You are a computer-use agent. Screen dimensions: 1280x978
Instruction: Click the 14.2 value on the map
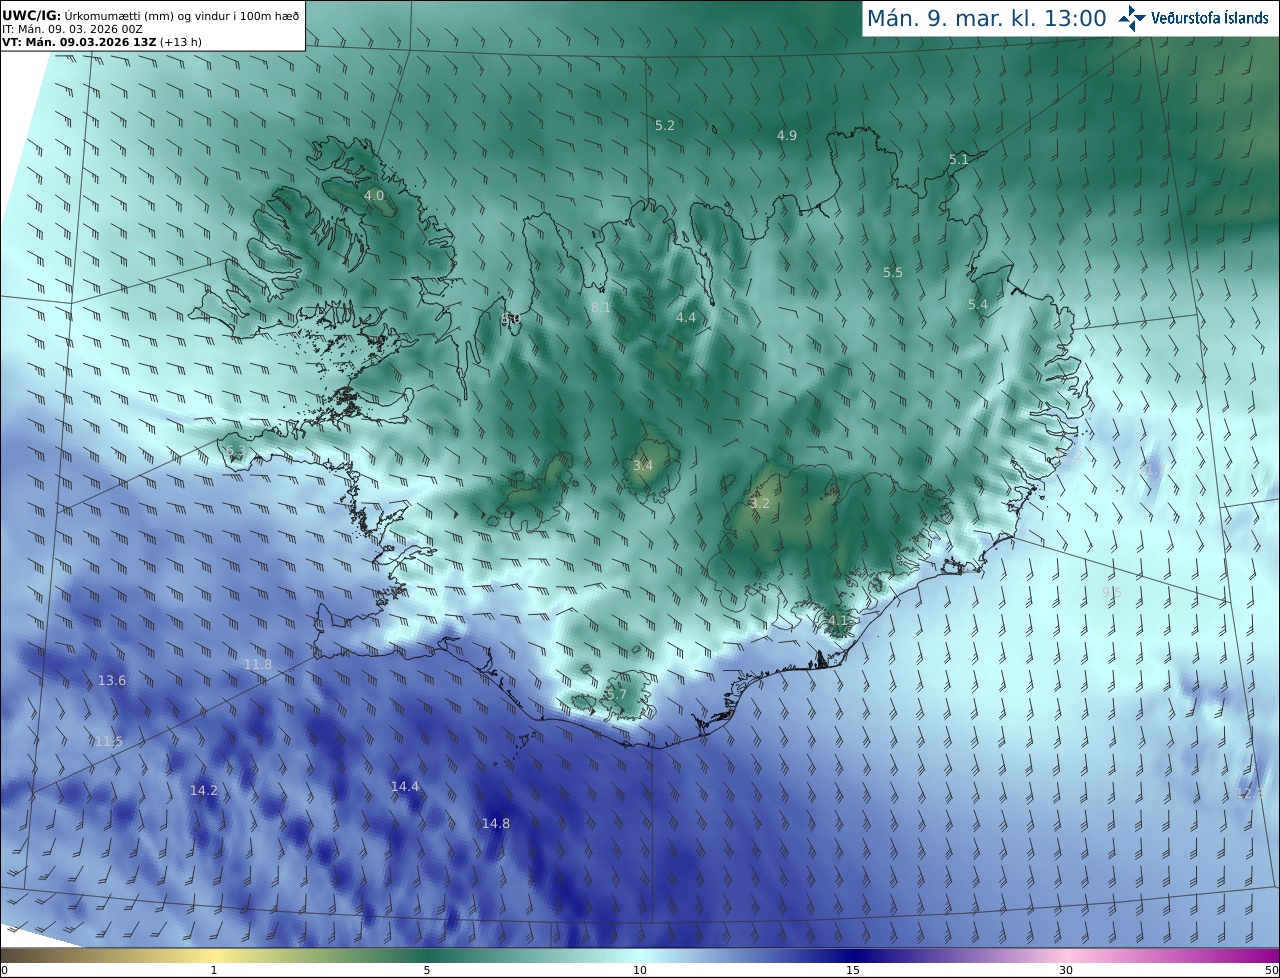coord(203,790)
